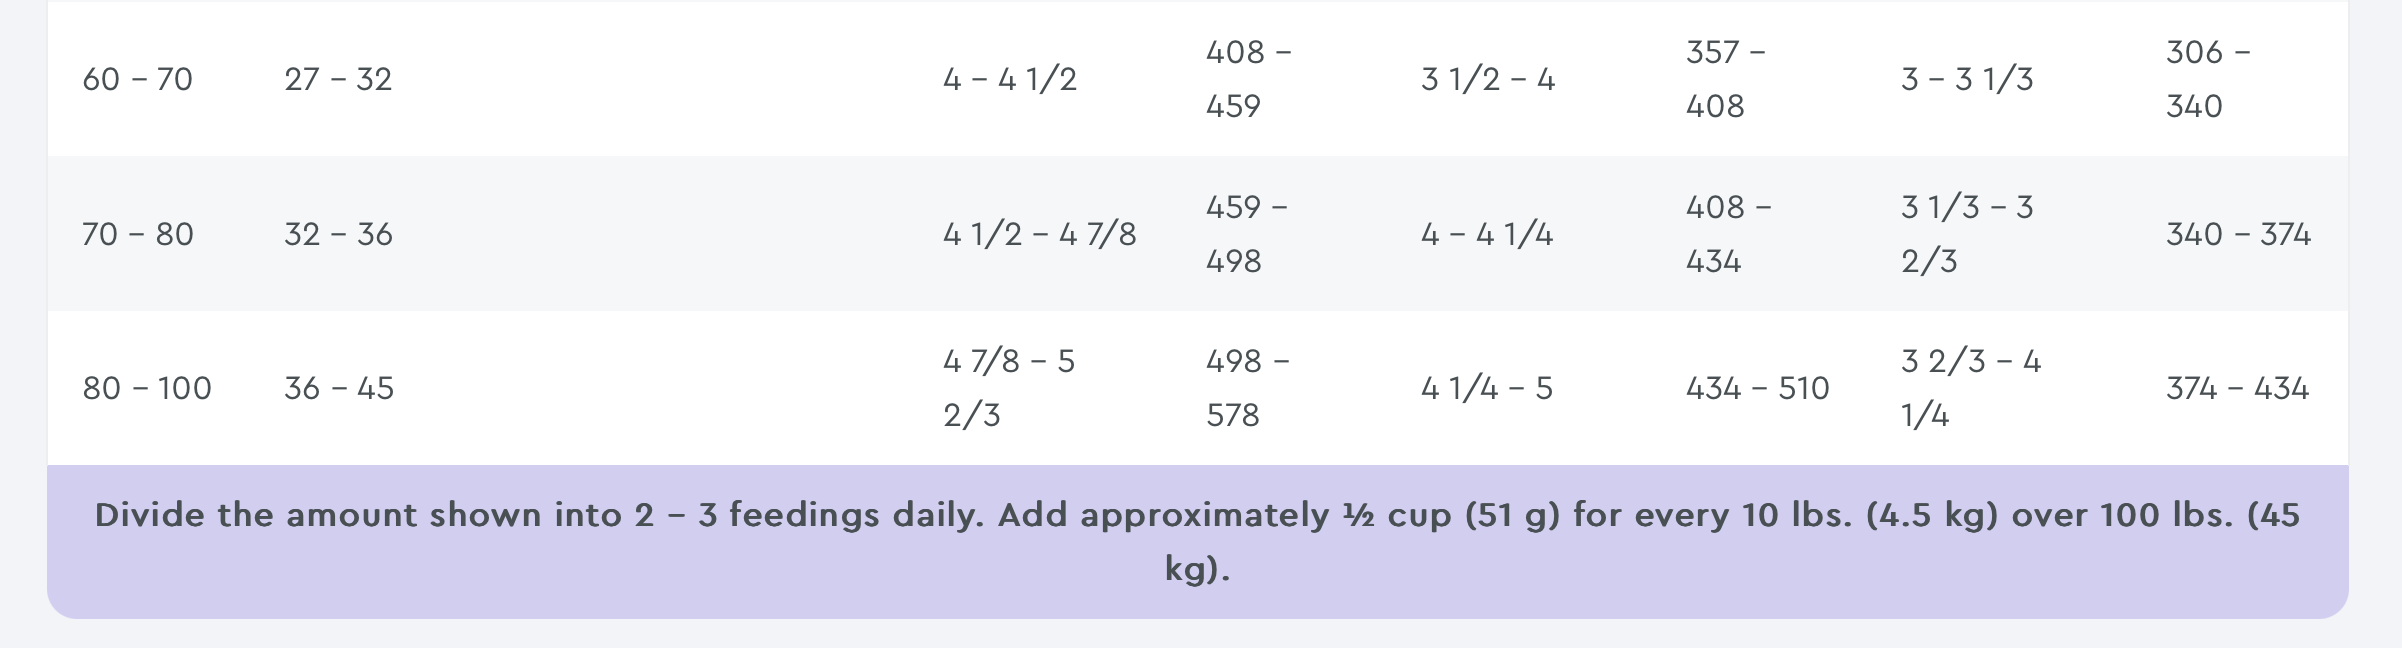Click the "4 7/8 – 5 2/3" cups cell

click(x=1009, y=388)
